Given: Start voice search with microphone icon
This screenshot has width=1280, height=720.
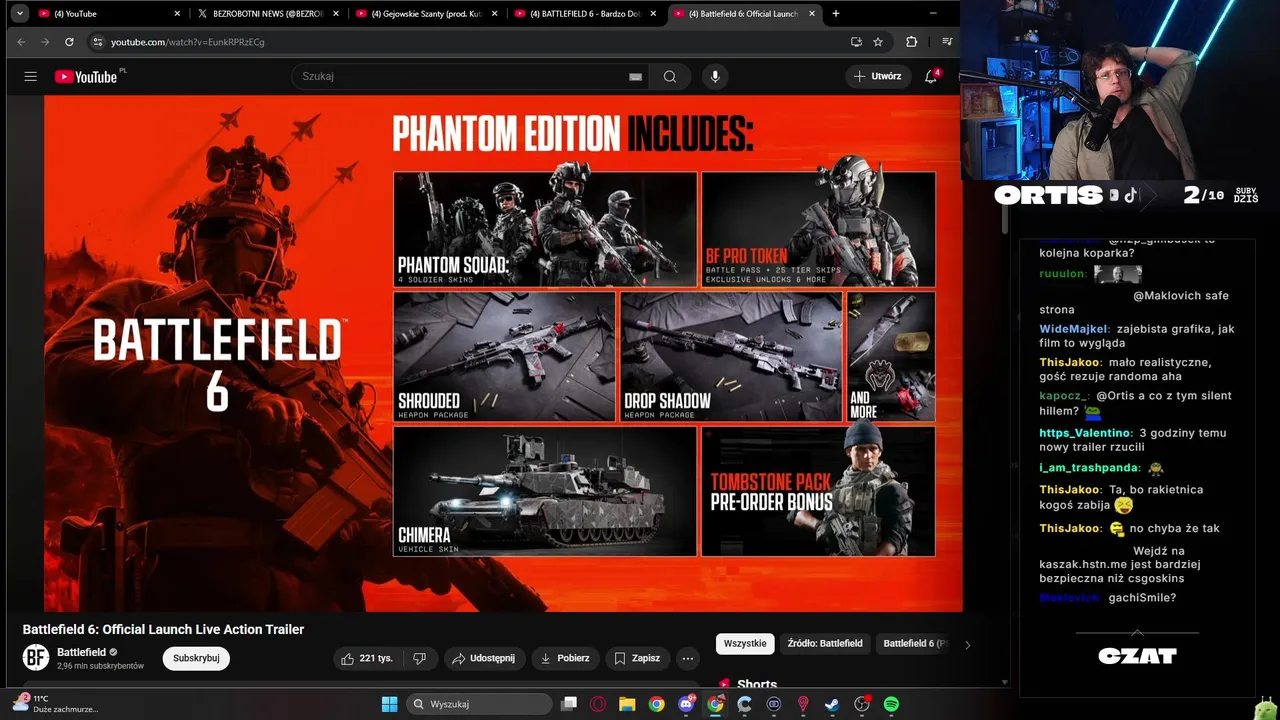Looking at the screenshot, I should [714, 77].
